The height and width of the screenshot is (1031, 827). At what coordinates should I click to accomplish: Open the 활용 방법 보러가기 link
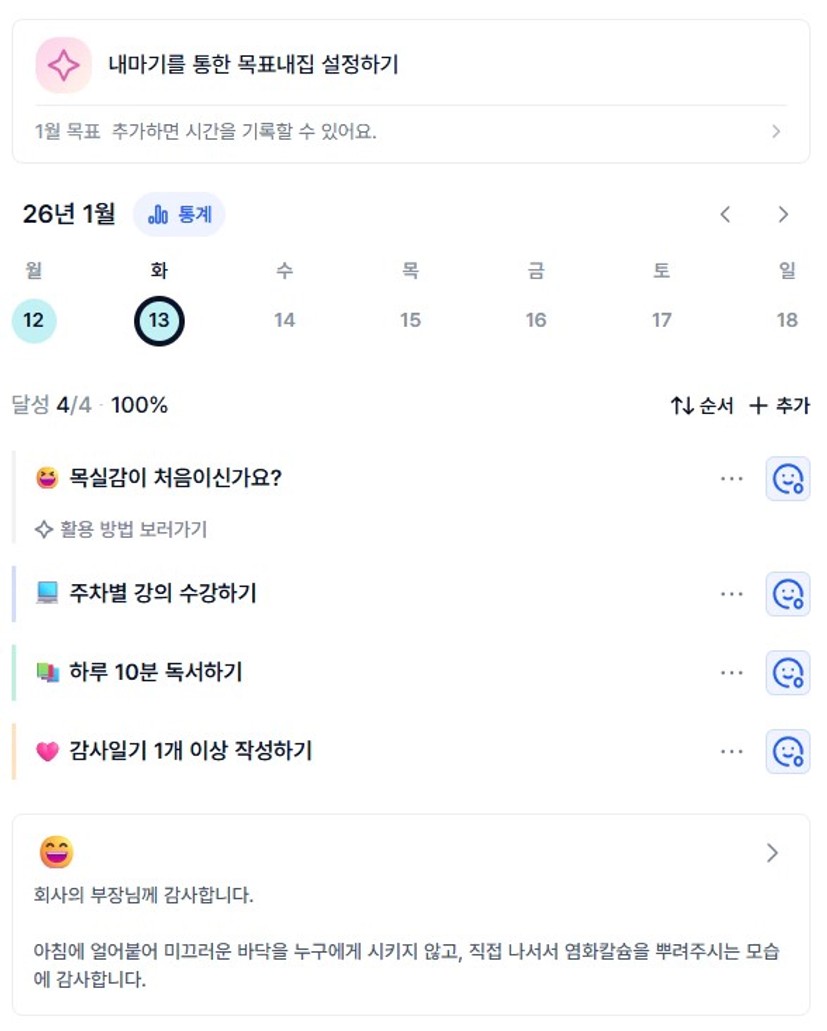pyautogui.click(x=122, y=529)
